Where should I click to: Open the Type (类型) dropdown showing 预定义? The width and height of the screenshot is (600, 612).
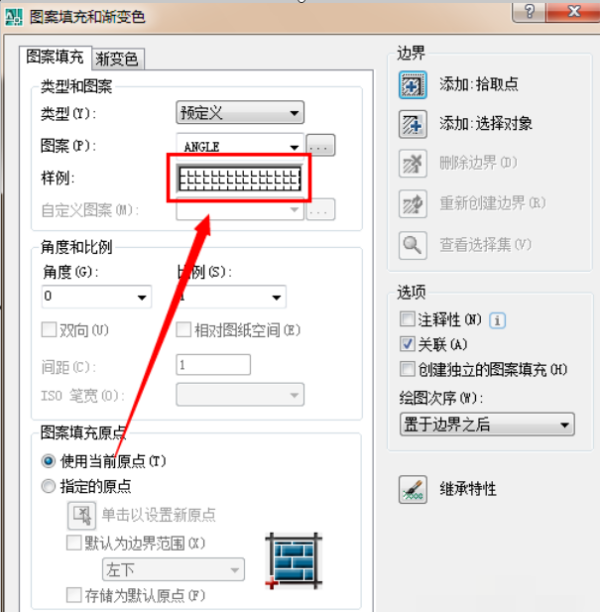pos(240,113)
